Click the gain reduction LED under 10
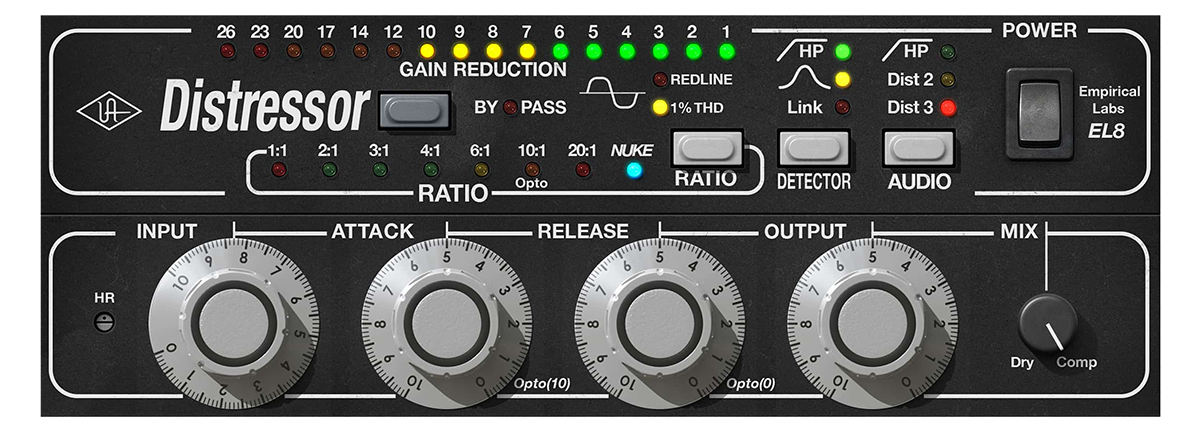The image size is (1200, 430). point(427,49)
